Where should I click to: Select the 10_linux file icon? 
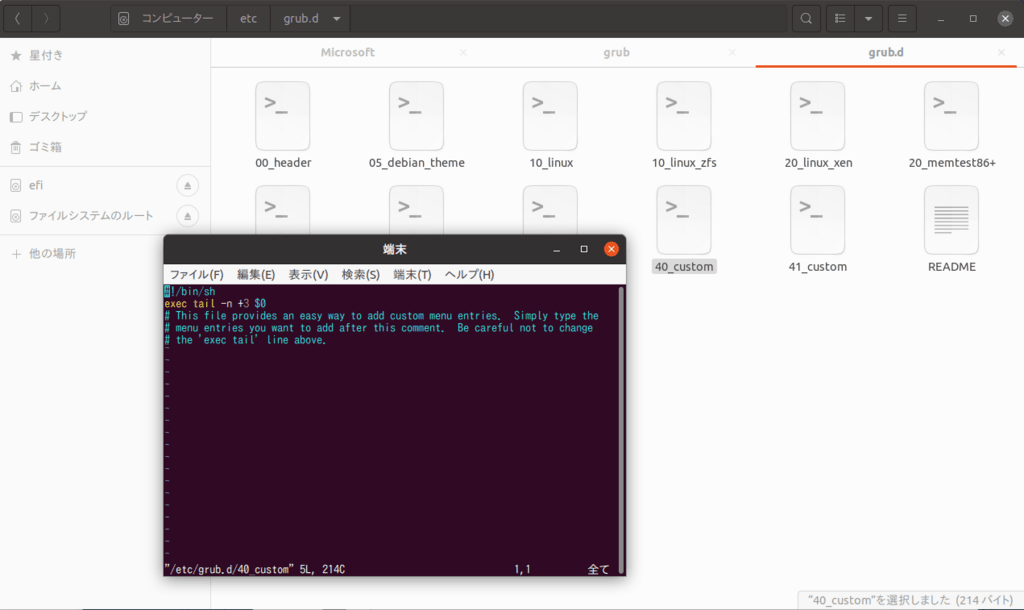point(551,116)
